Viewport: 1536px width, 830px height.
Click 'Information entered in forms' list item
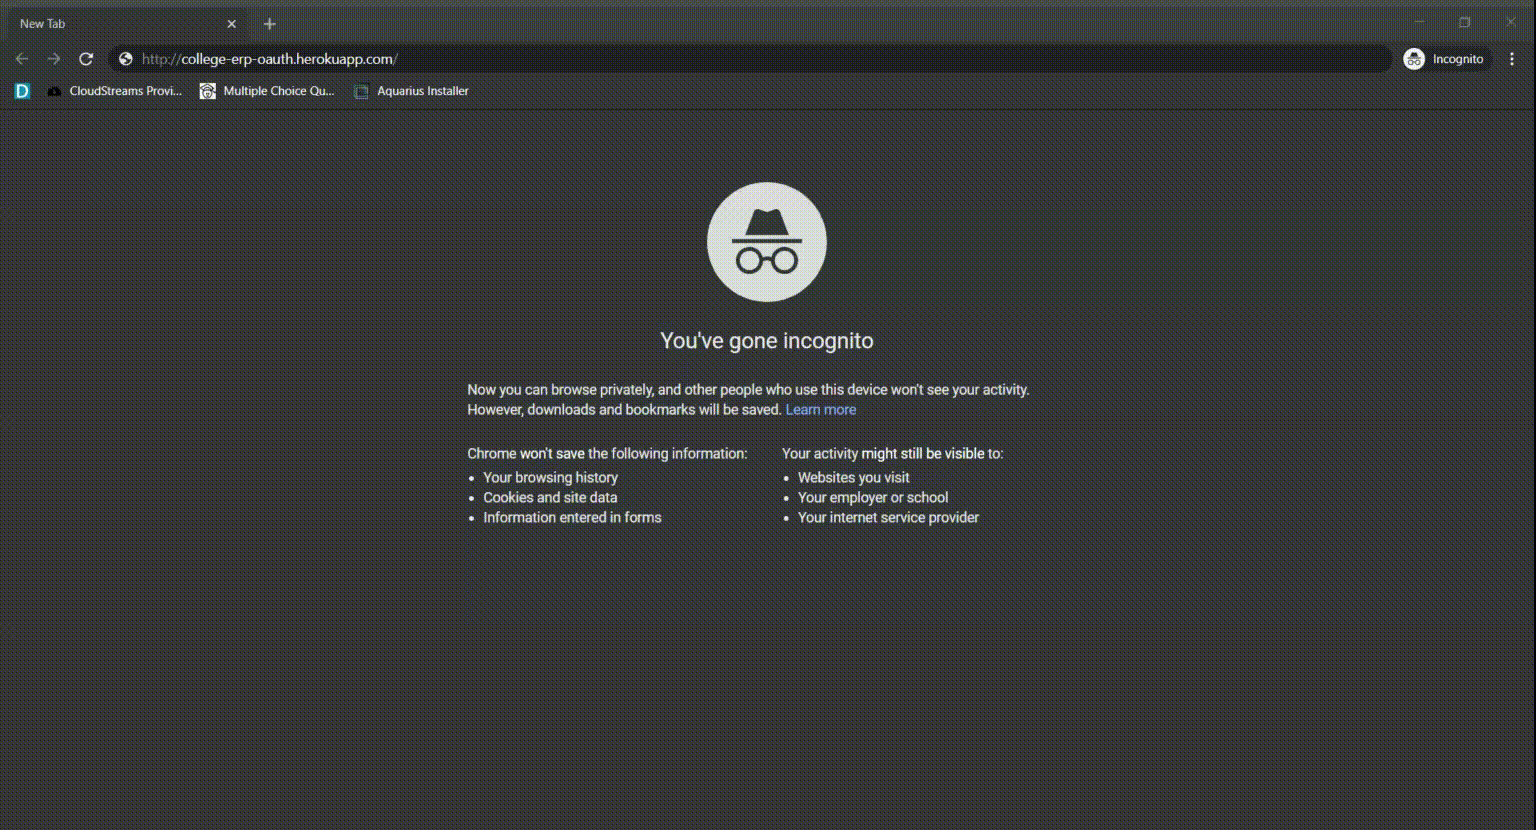tap(573, 518)
